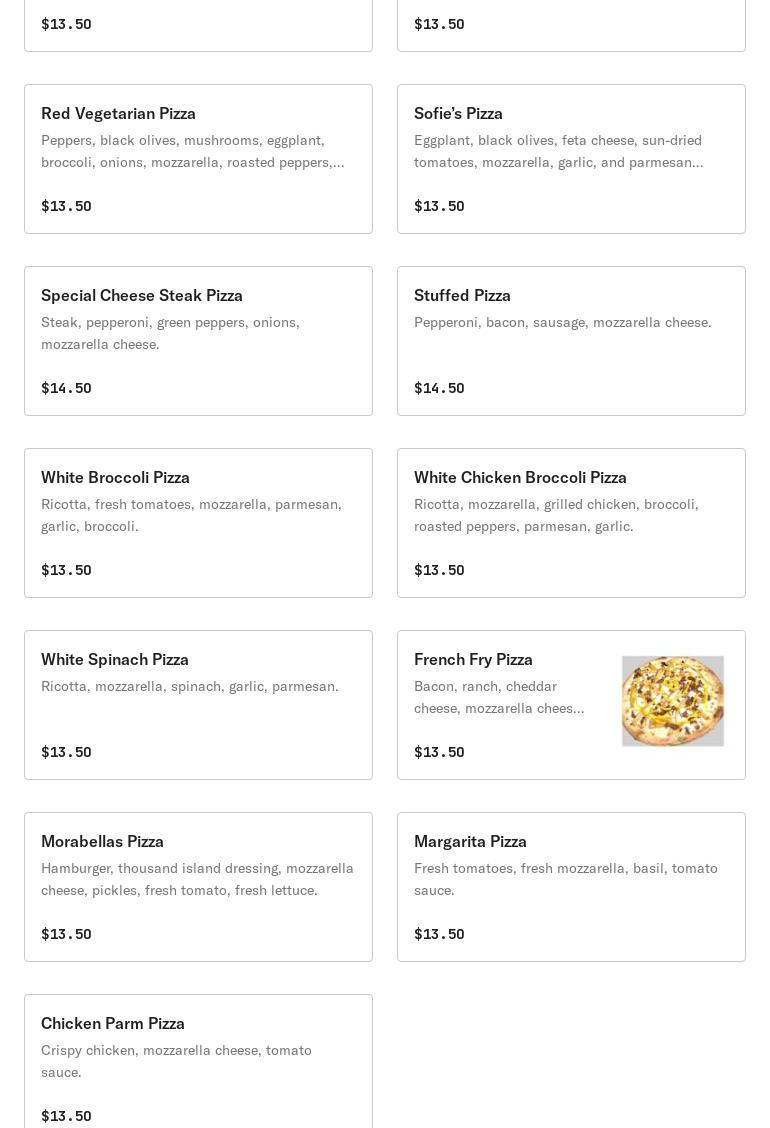Select the French Fry Pizza title
This screenshot has height=1128, width=770.
473,659
